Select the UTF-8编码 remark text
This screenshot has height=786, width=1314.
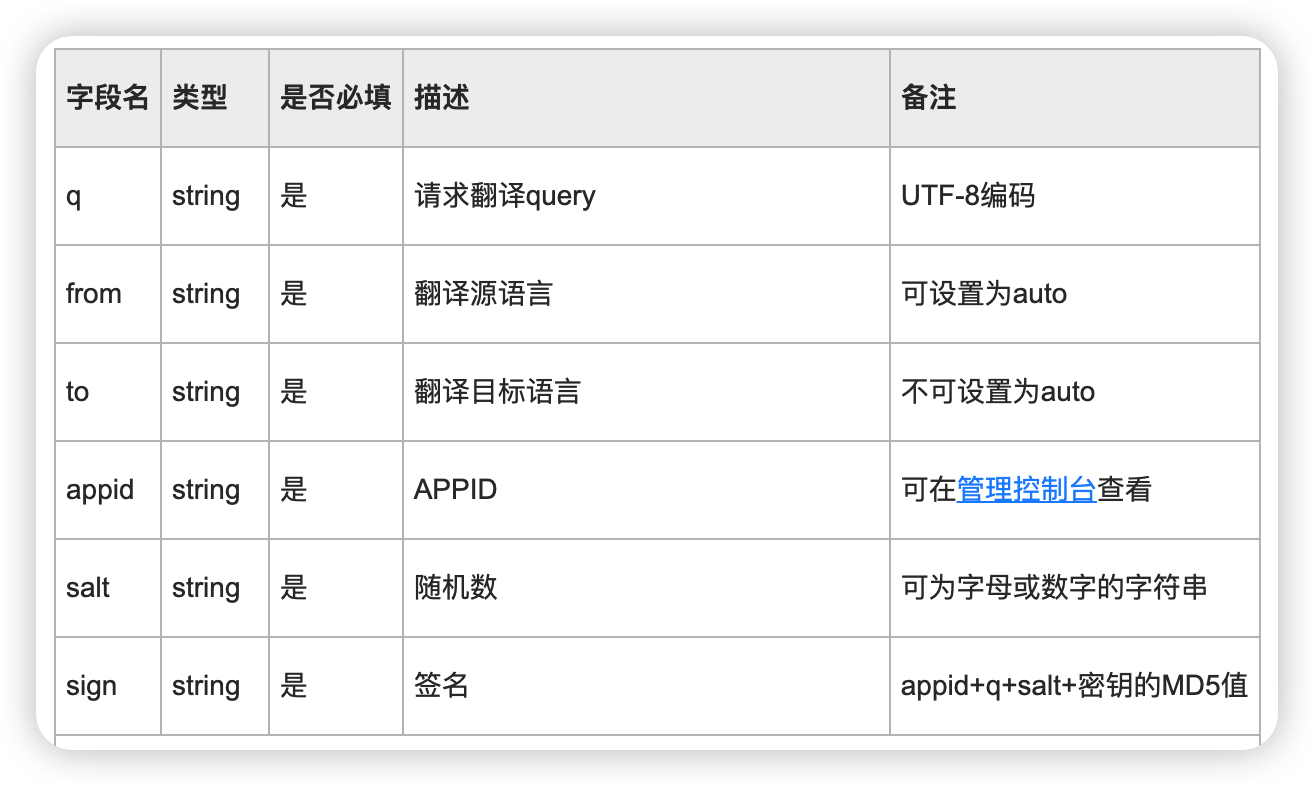click(967, 196)
